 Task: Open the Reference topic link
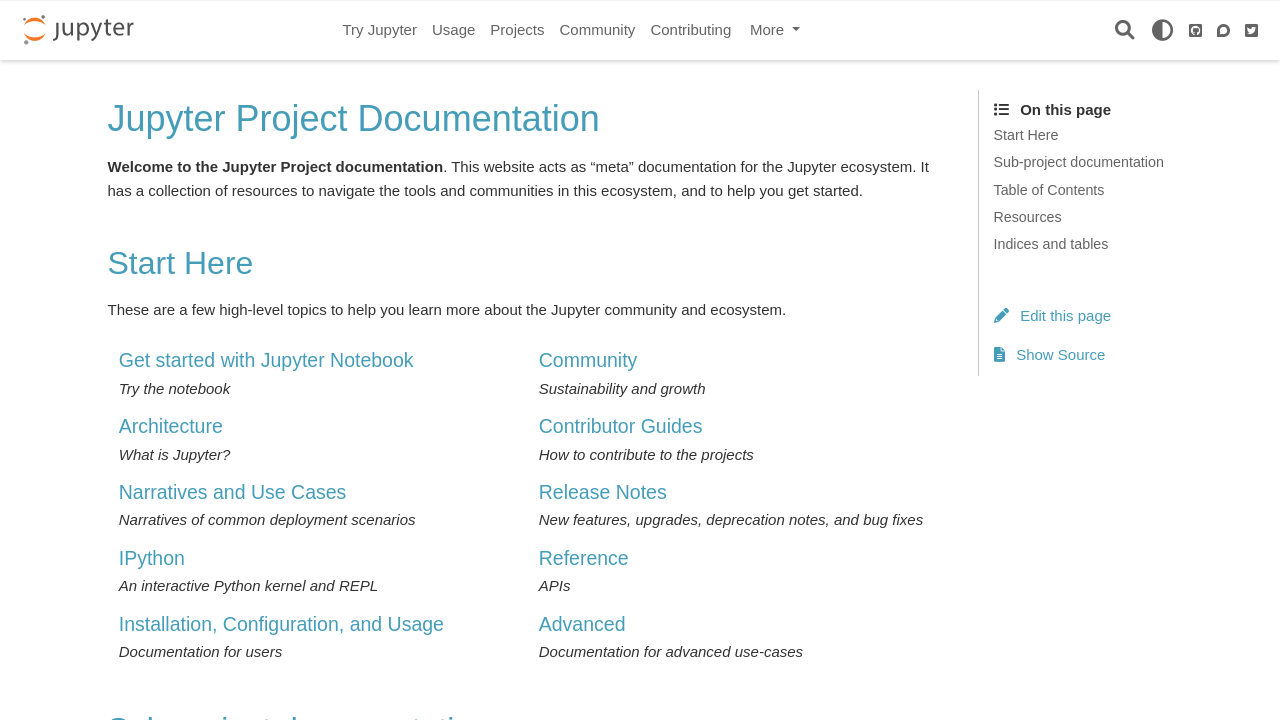click(x=584, y=558)
